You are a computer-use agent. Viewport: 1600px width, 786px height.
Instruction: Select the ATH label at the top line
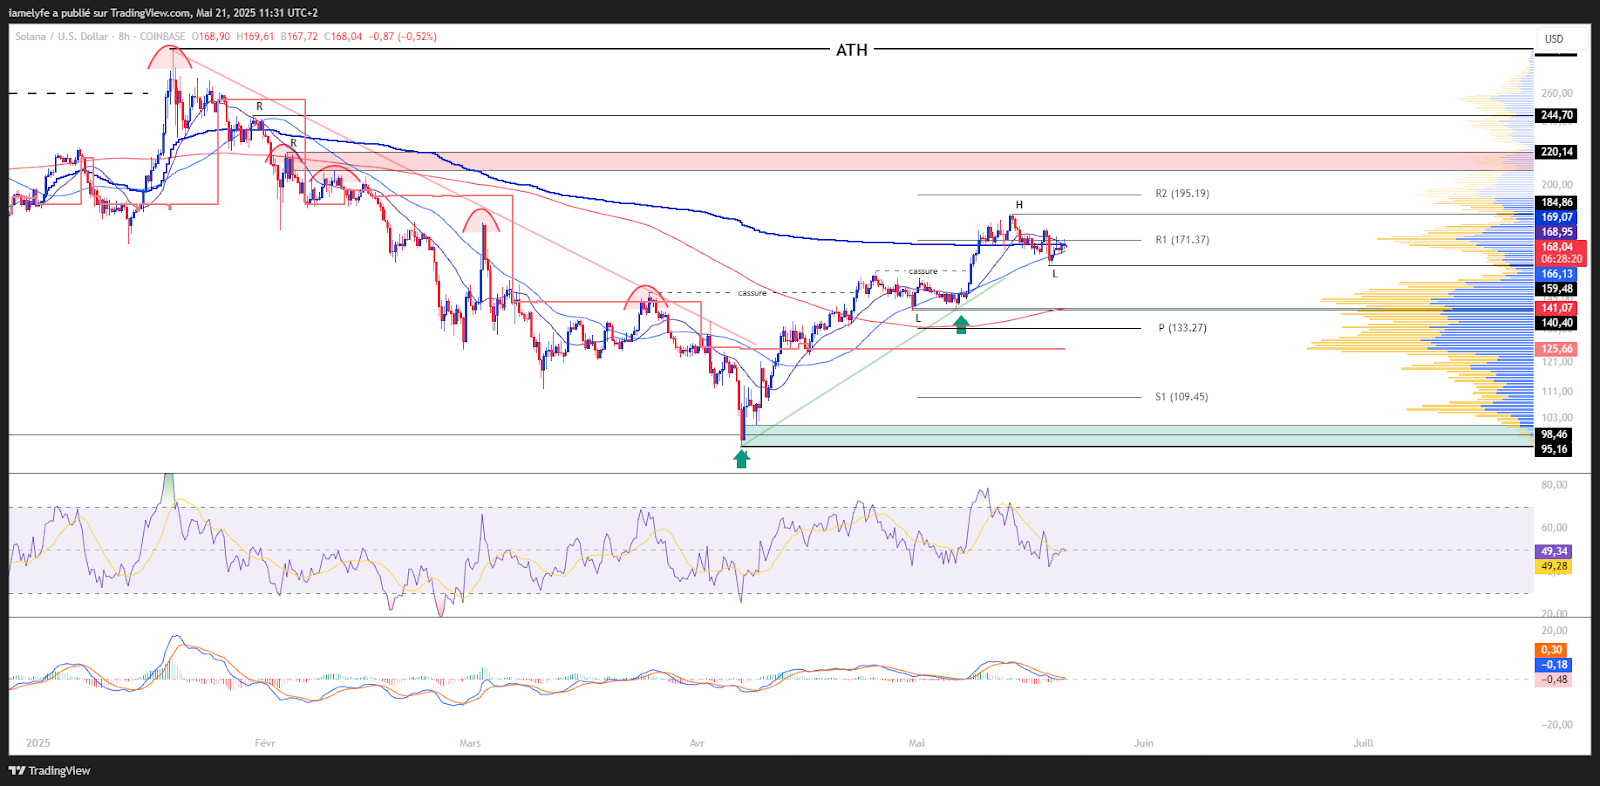point(852,50)
